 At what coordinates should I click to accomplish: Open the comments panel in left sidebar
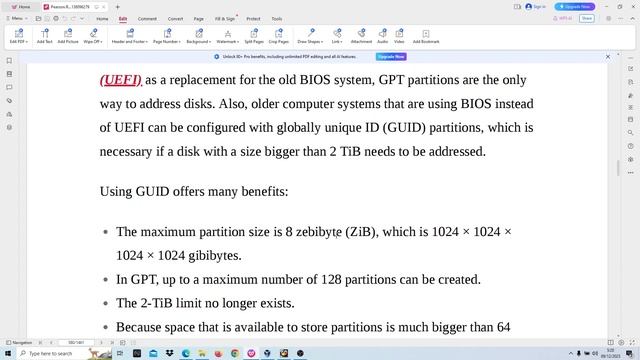coord(9,87)
